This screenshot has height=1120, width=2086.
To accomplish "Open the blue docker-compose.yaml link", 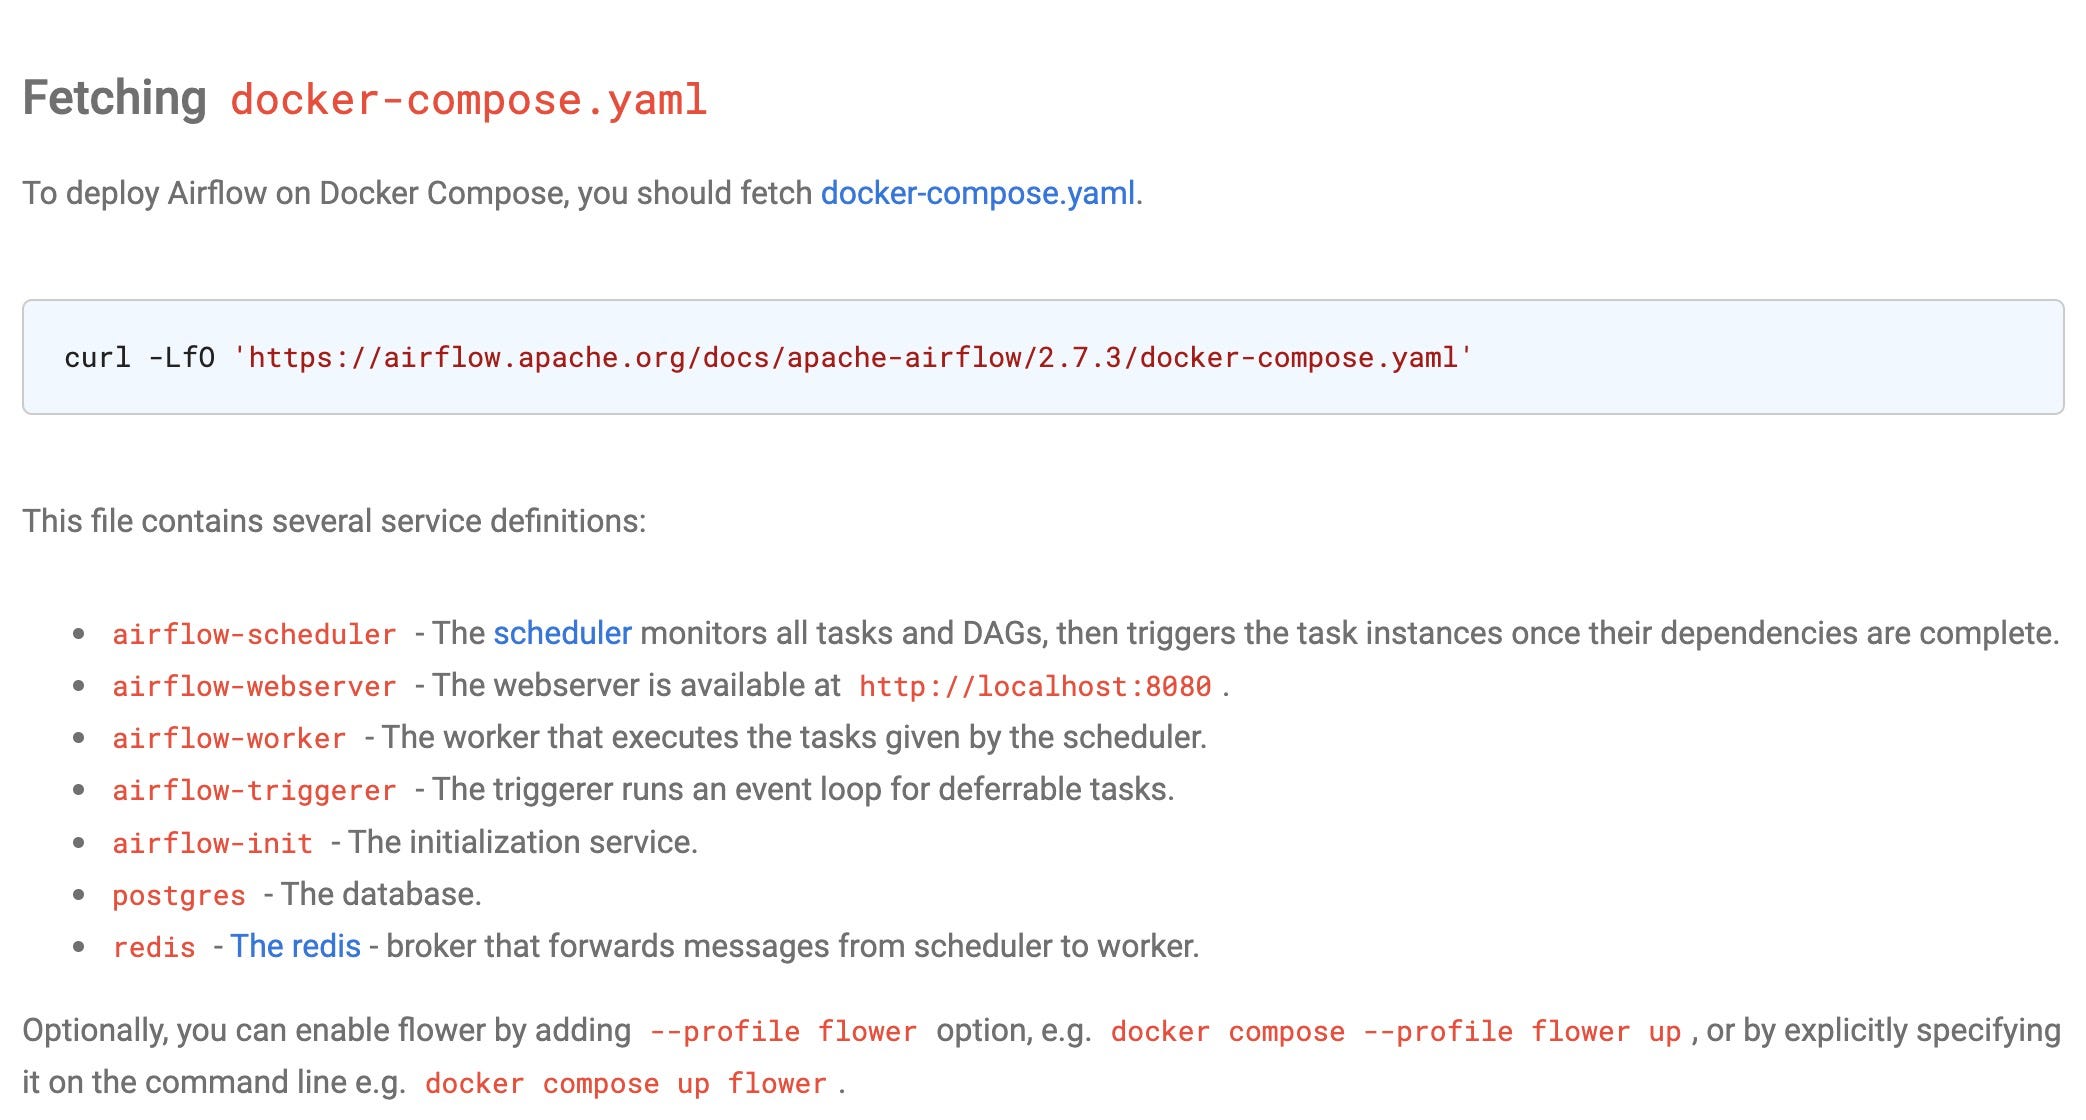I will click(x=977, y=193).
